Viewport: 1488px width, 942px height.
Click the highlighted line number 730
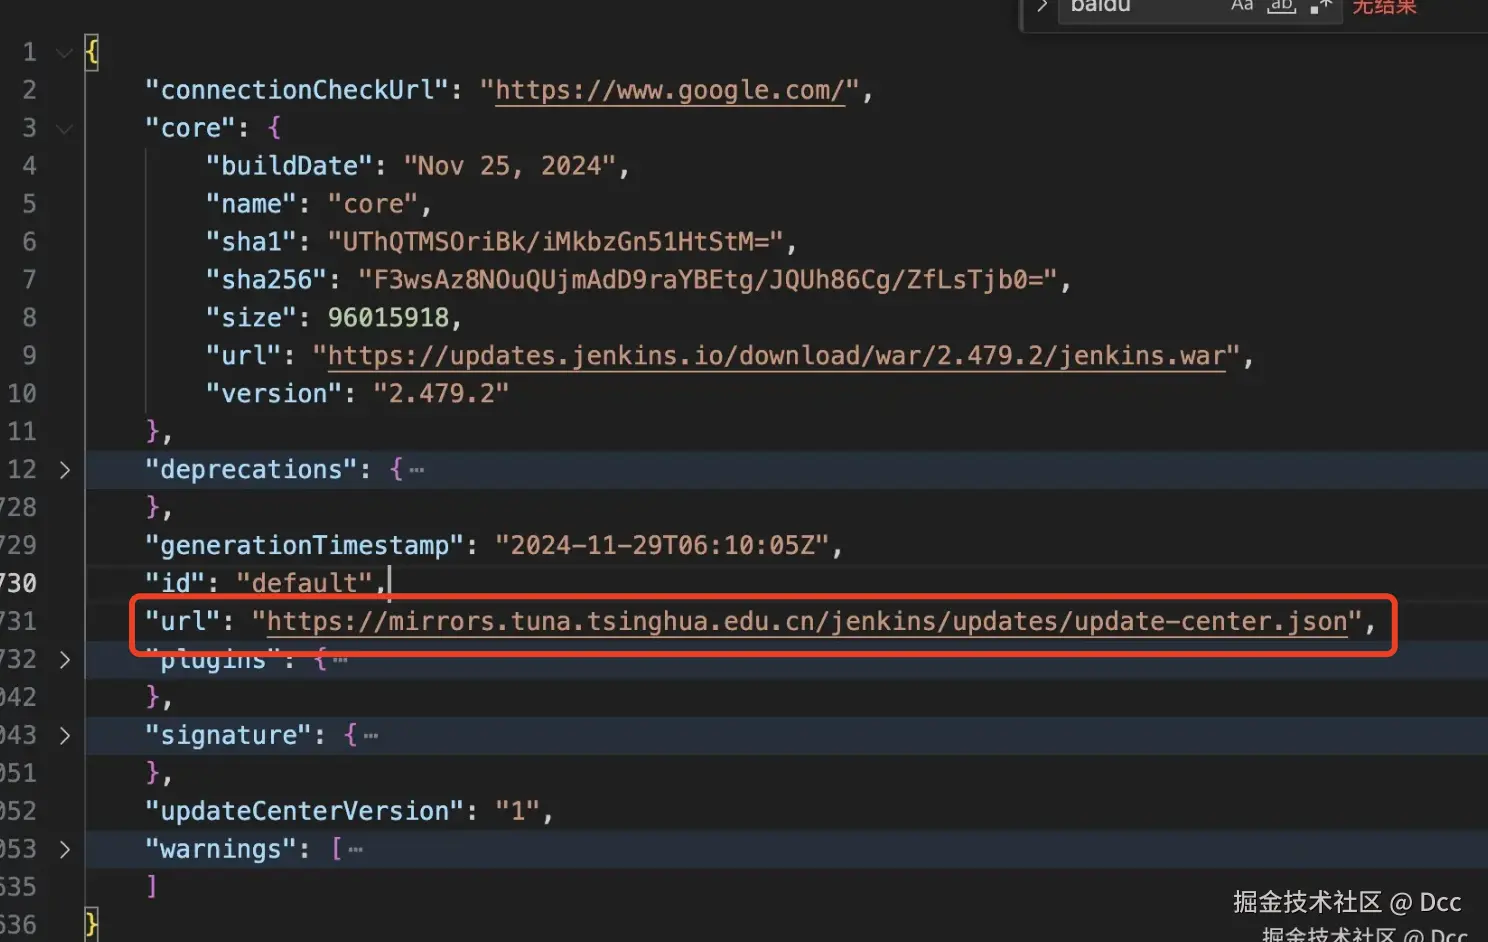(18, 584)
